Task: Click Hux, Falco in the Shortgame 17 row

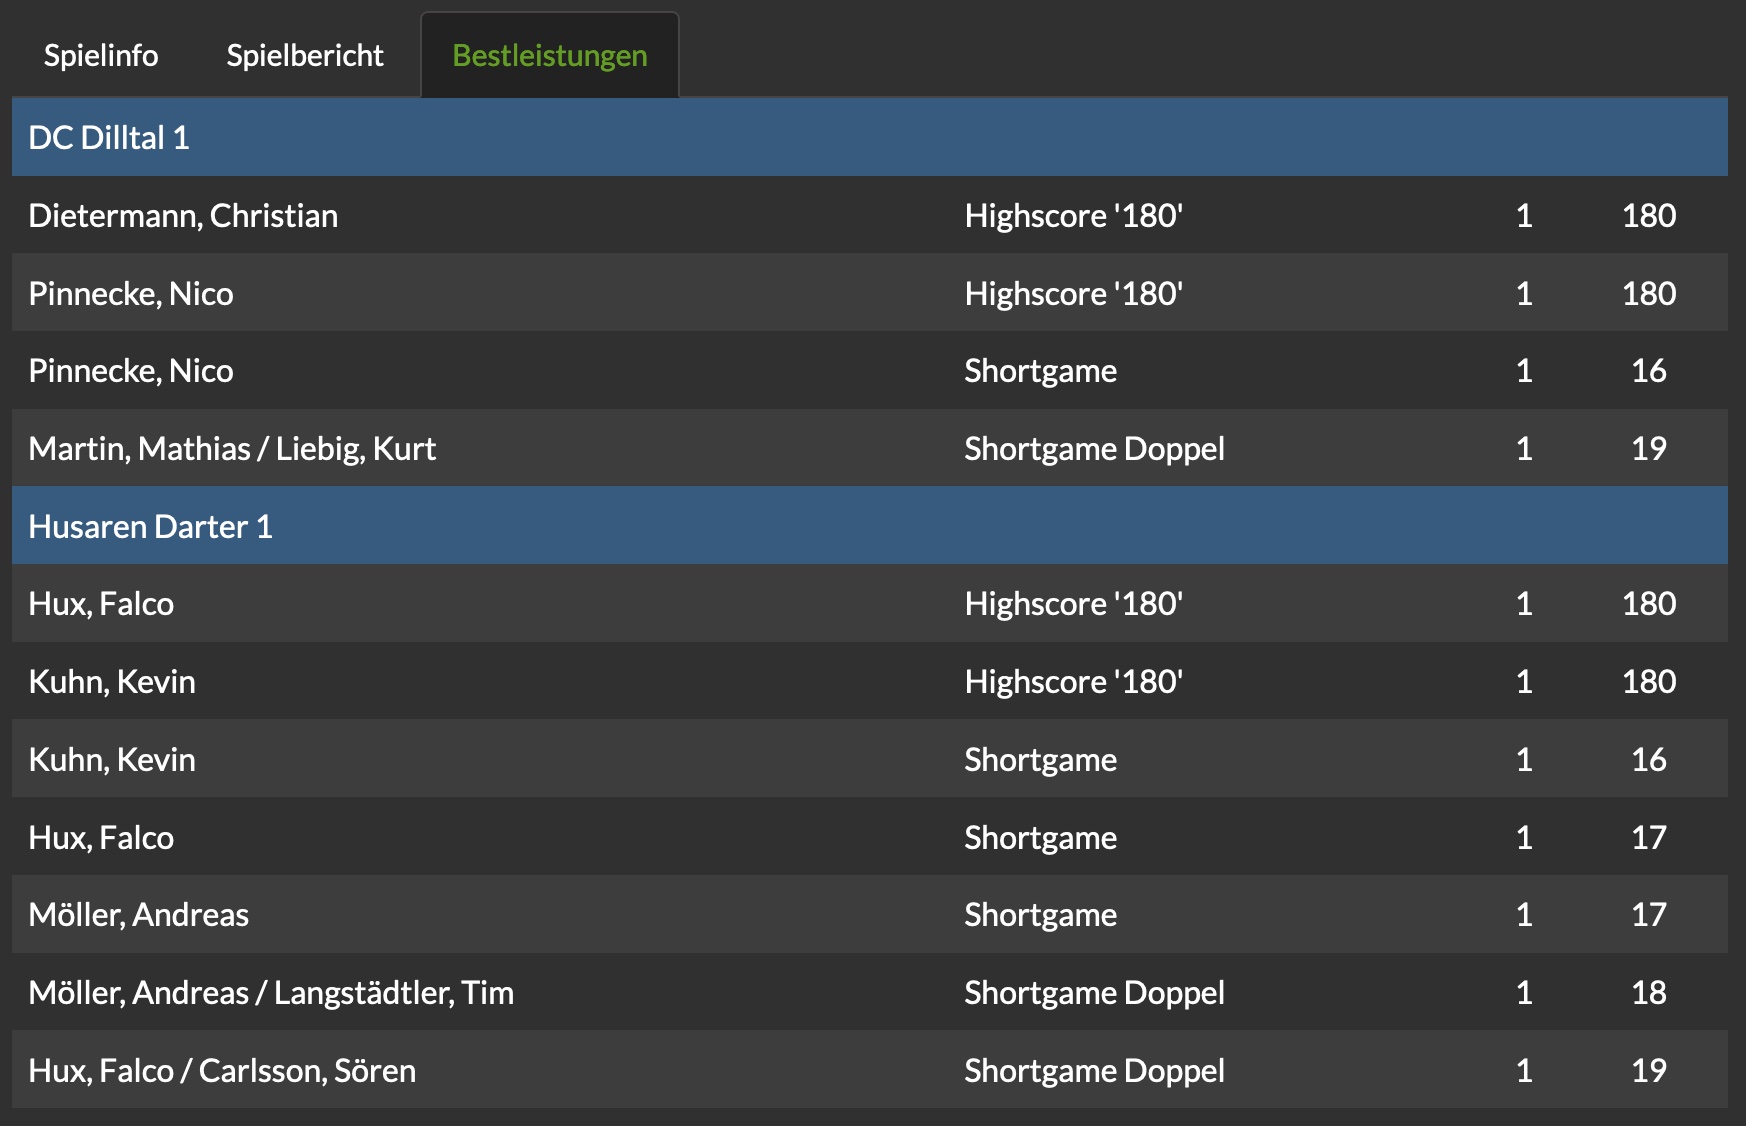Action: point(101,838)
